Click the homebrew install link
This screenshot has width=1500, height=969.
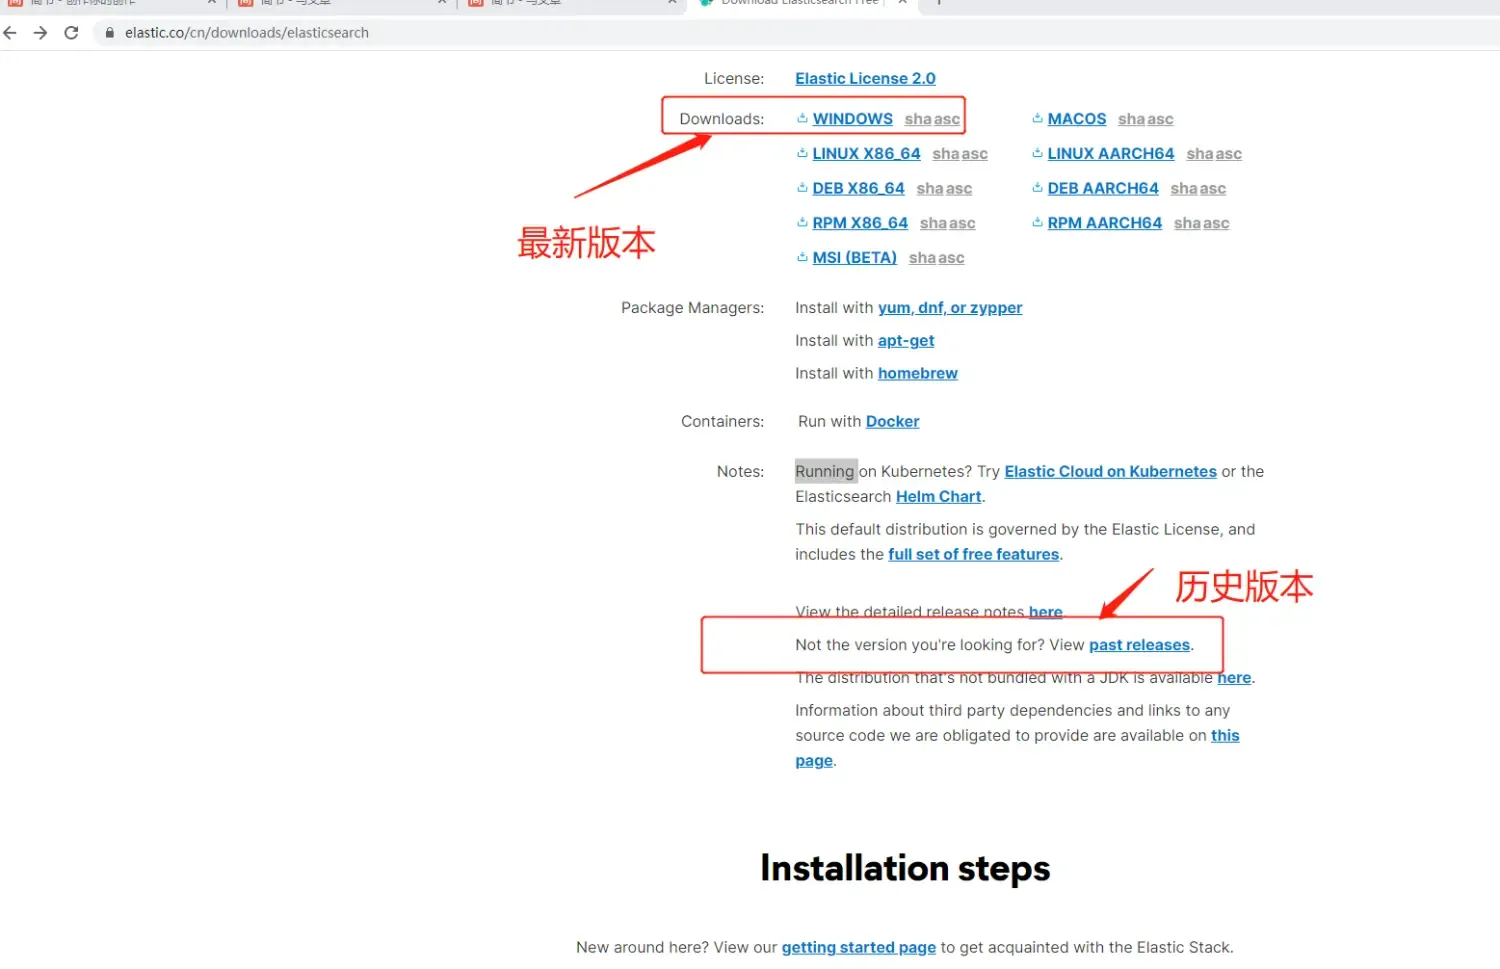(917, 373)
